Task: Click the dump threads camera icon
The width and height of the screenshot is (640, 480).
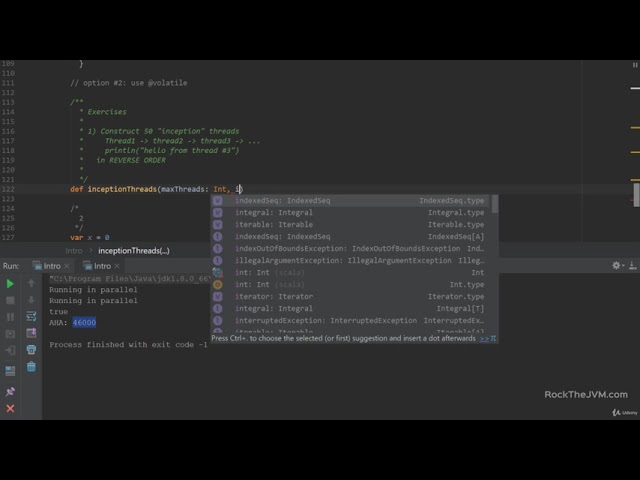Action: (x=10, y=333)
